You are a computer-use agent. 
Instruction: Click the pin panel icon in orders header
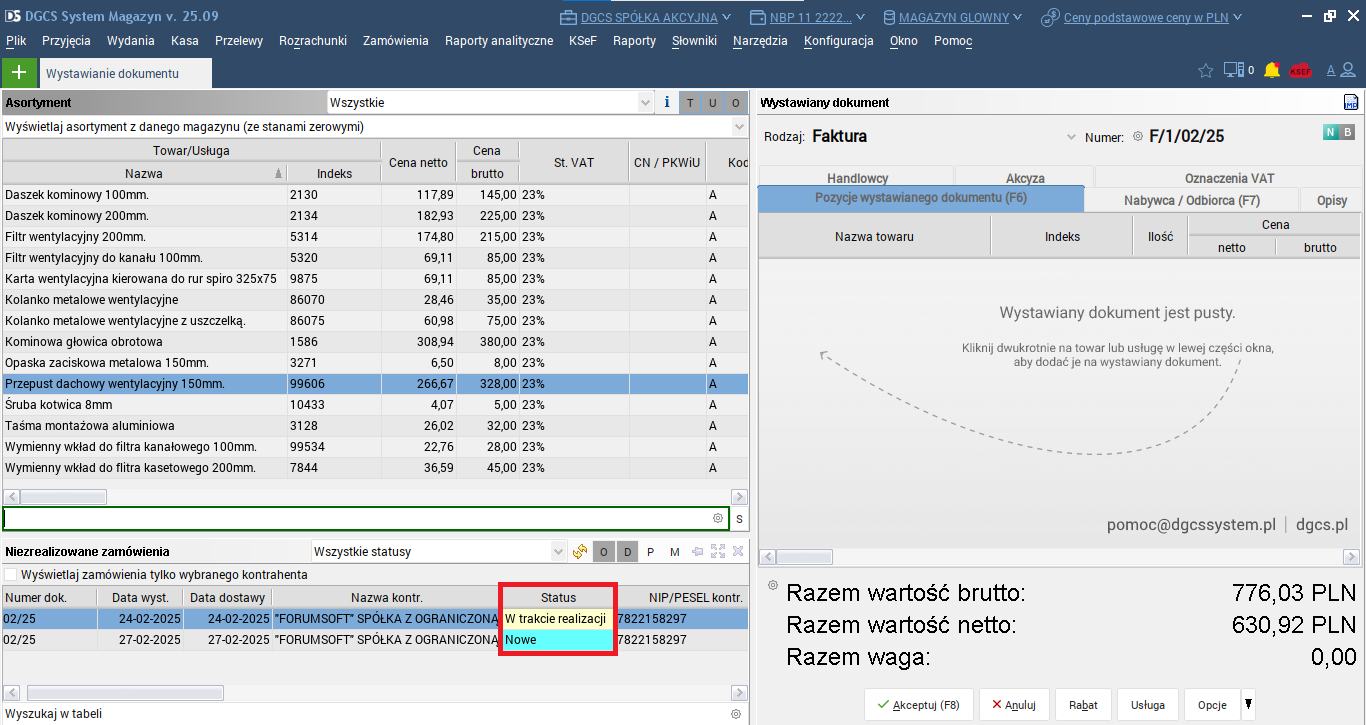(x=697, y=551)
